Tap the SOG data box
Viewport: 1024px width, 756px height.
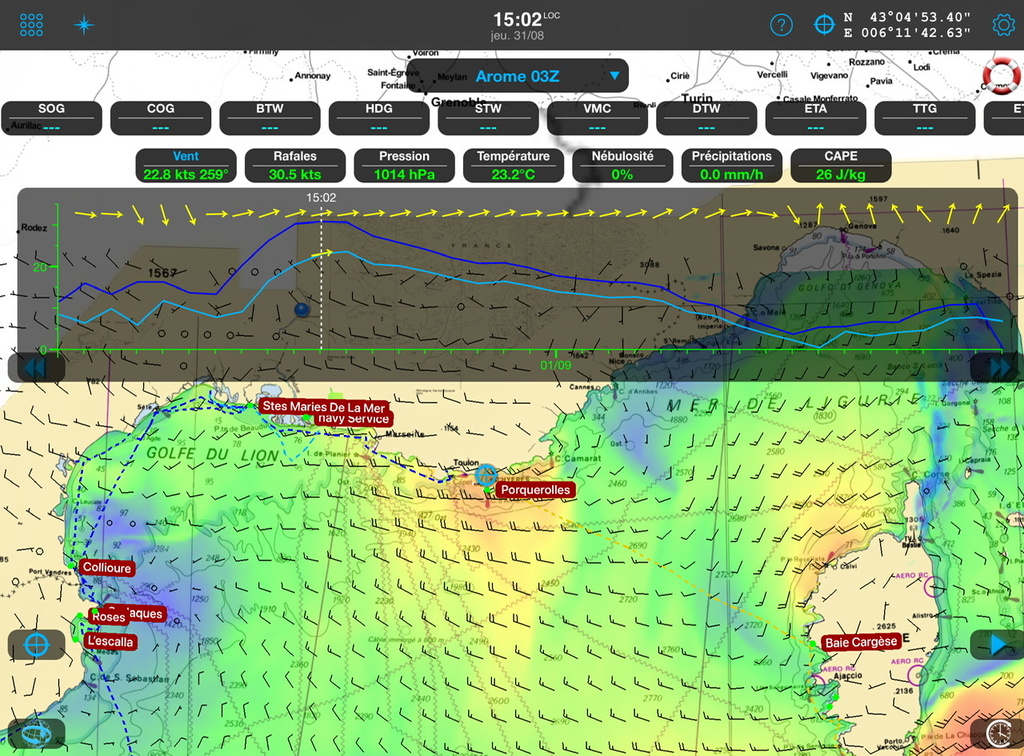pyautogui.click(x=52, y=118)
